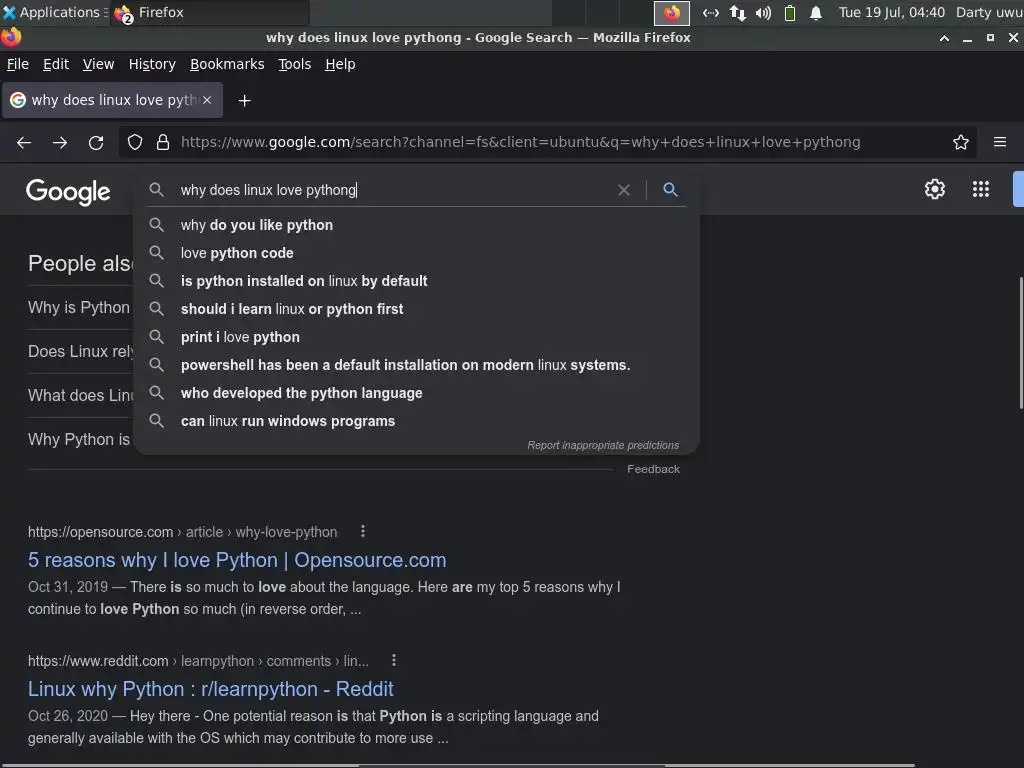Open the History menu
Screen dimensions: 1024x768
[x=152, y=64]
